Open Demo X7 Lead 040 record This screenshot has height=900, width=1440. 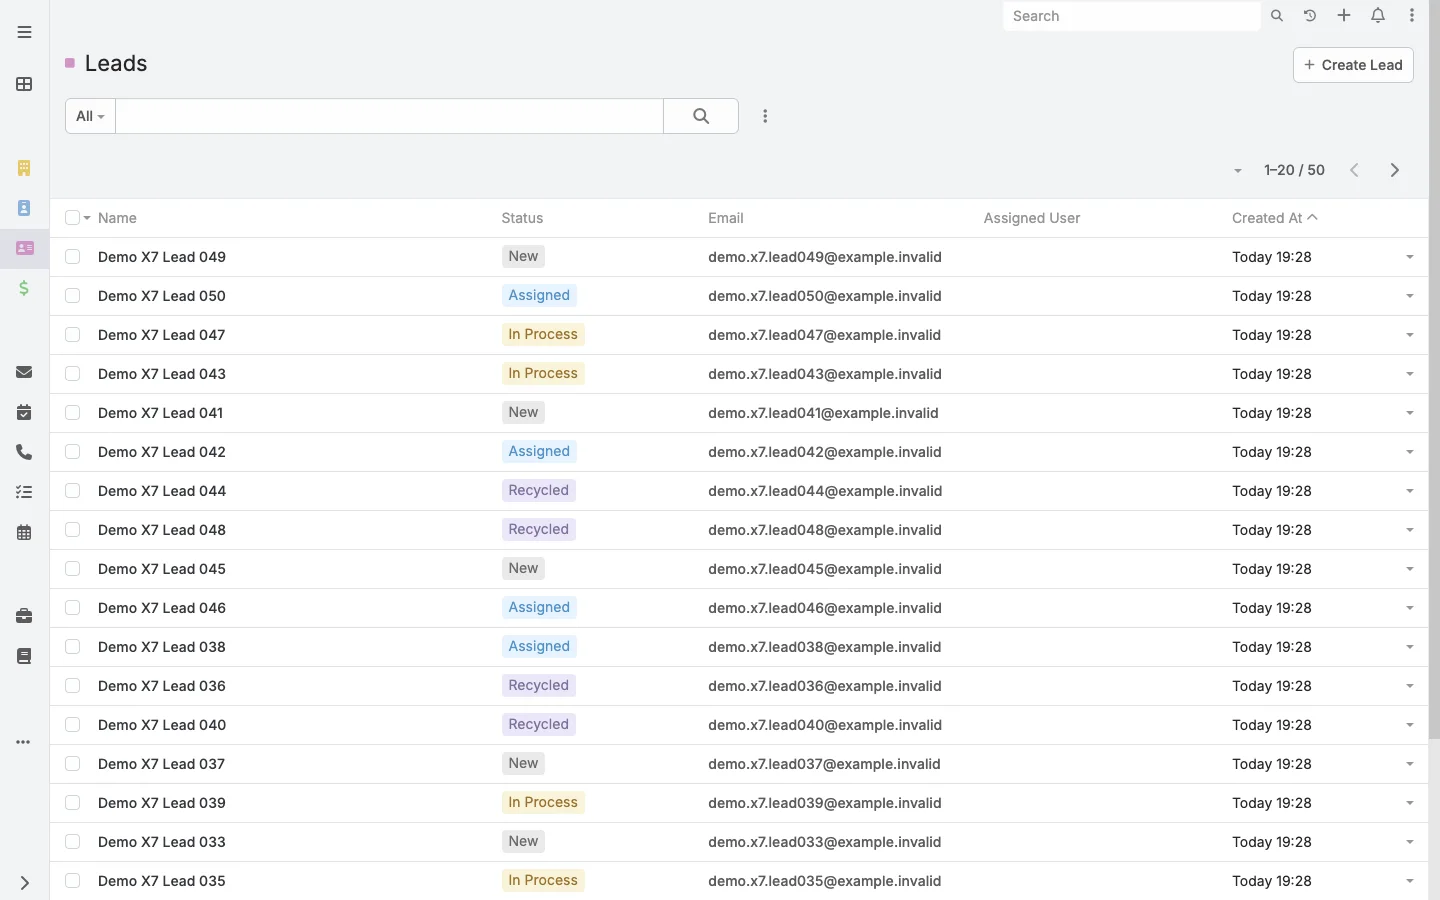click(x=162, y=725)
